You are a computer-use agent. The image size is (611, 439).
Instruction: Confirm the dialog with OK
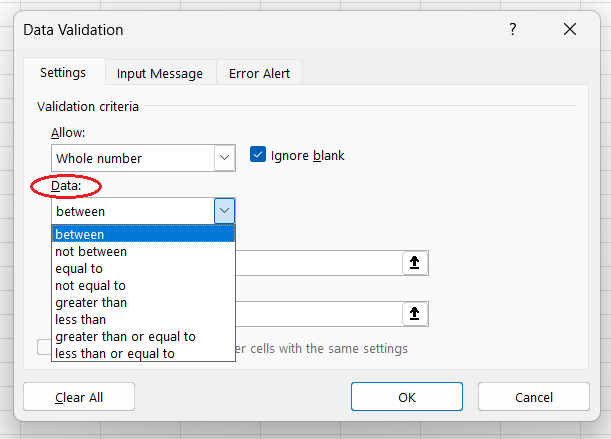[406, 397]
